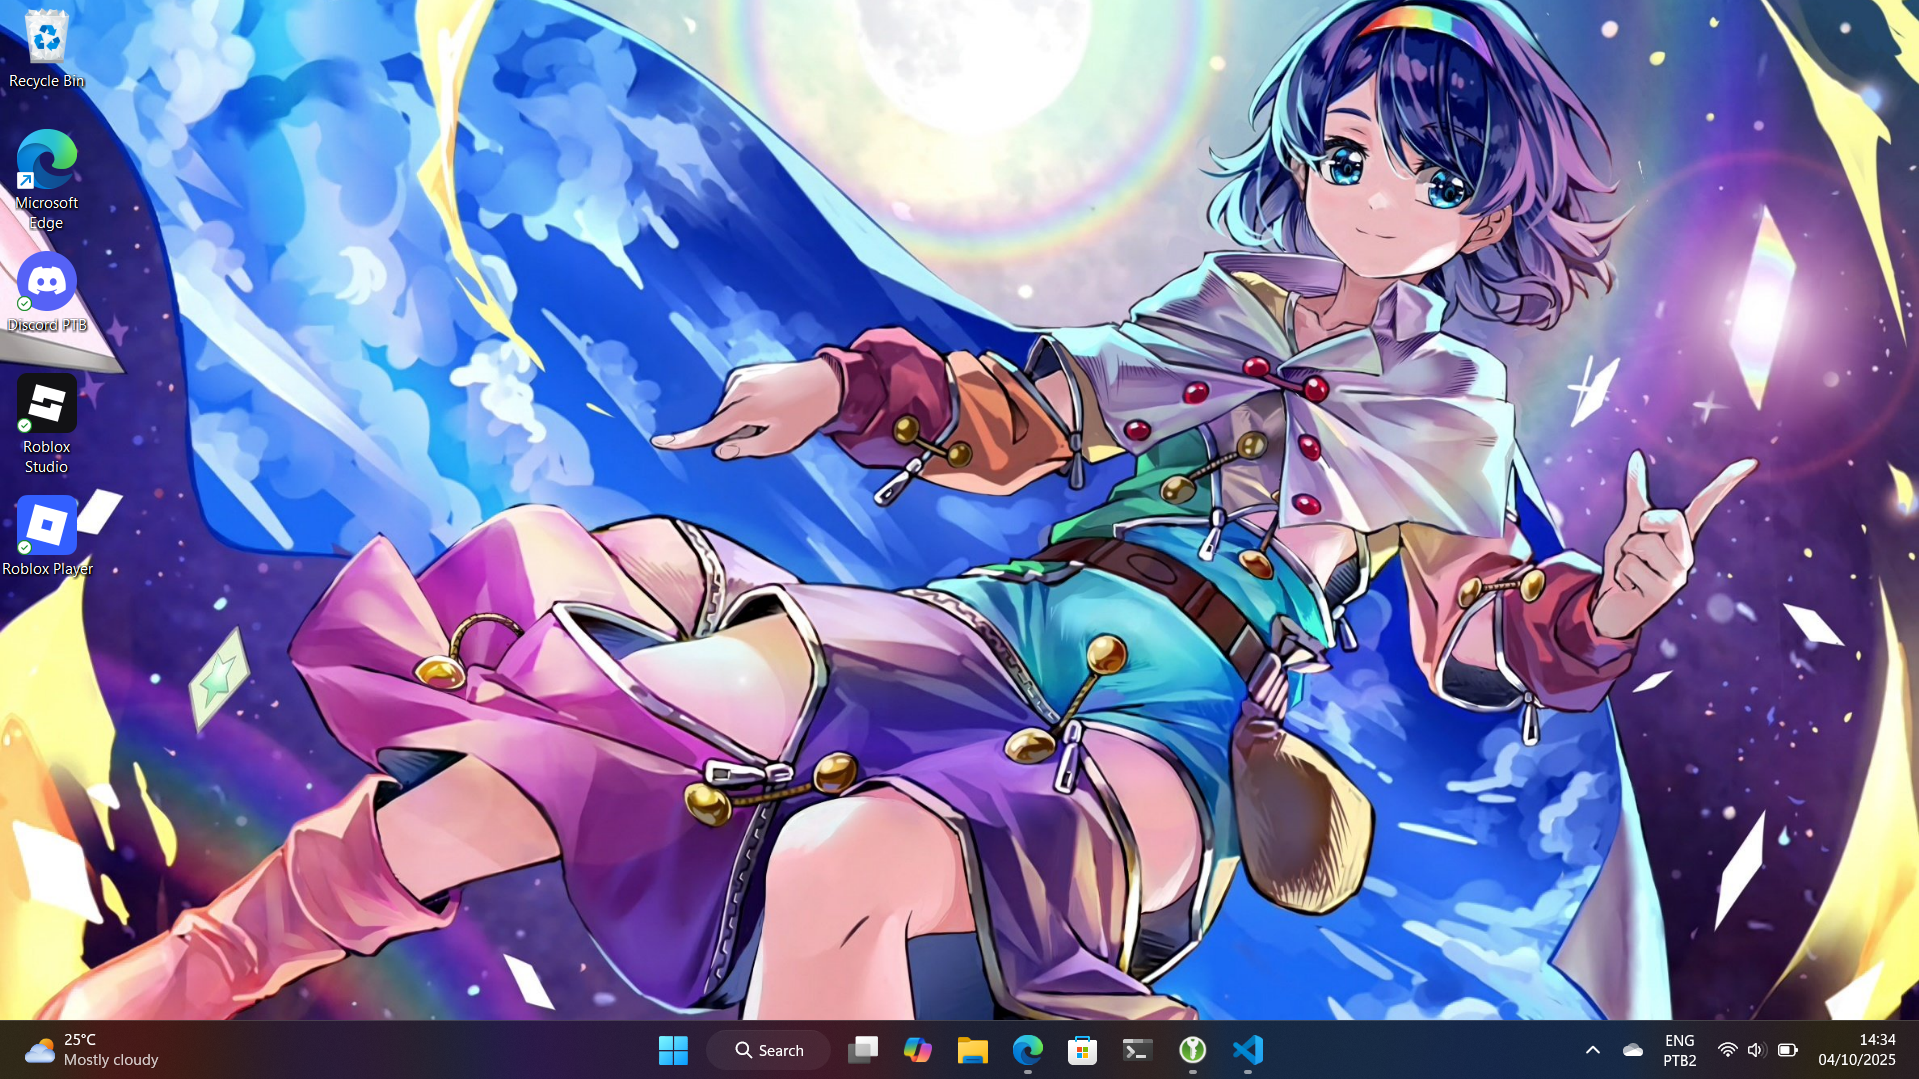1919x1079 pixels.
Task: Open Visual Studio Code from the taskbar
Action: [x=1247, y=1050]
